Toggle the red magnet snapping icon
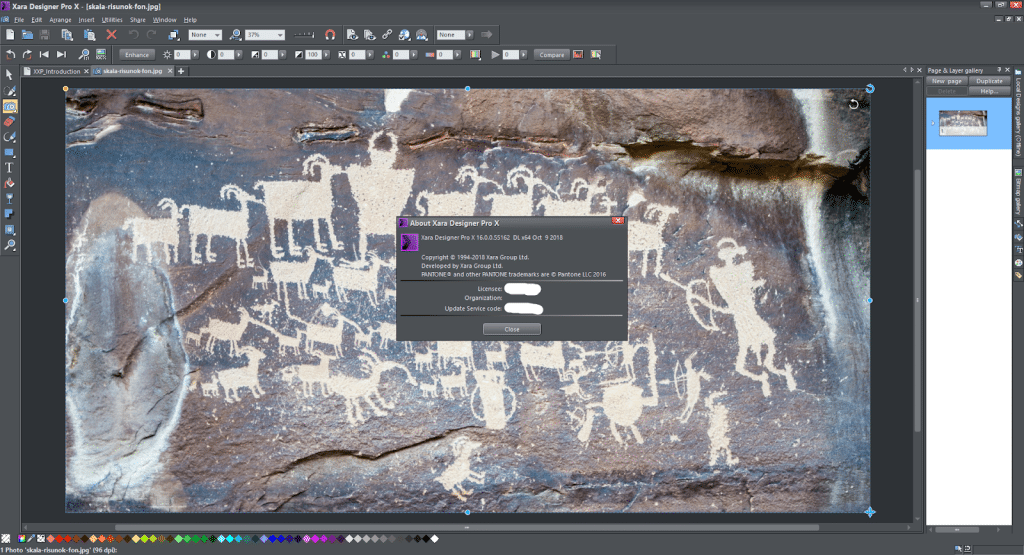The width and height of the screenshot is (1024, 555). [330, 35]
